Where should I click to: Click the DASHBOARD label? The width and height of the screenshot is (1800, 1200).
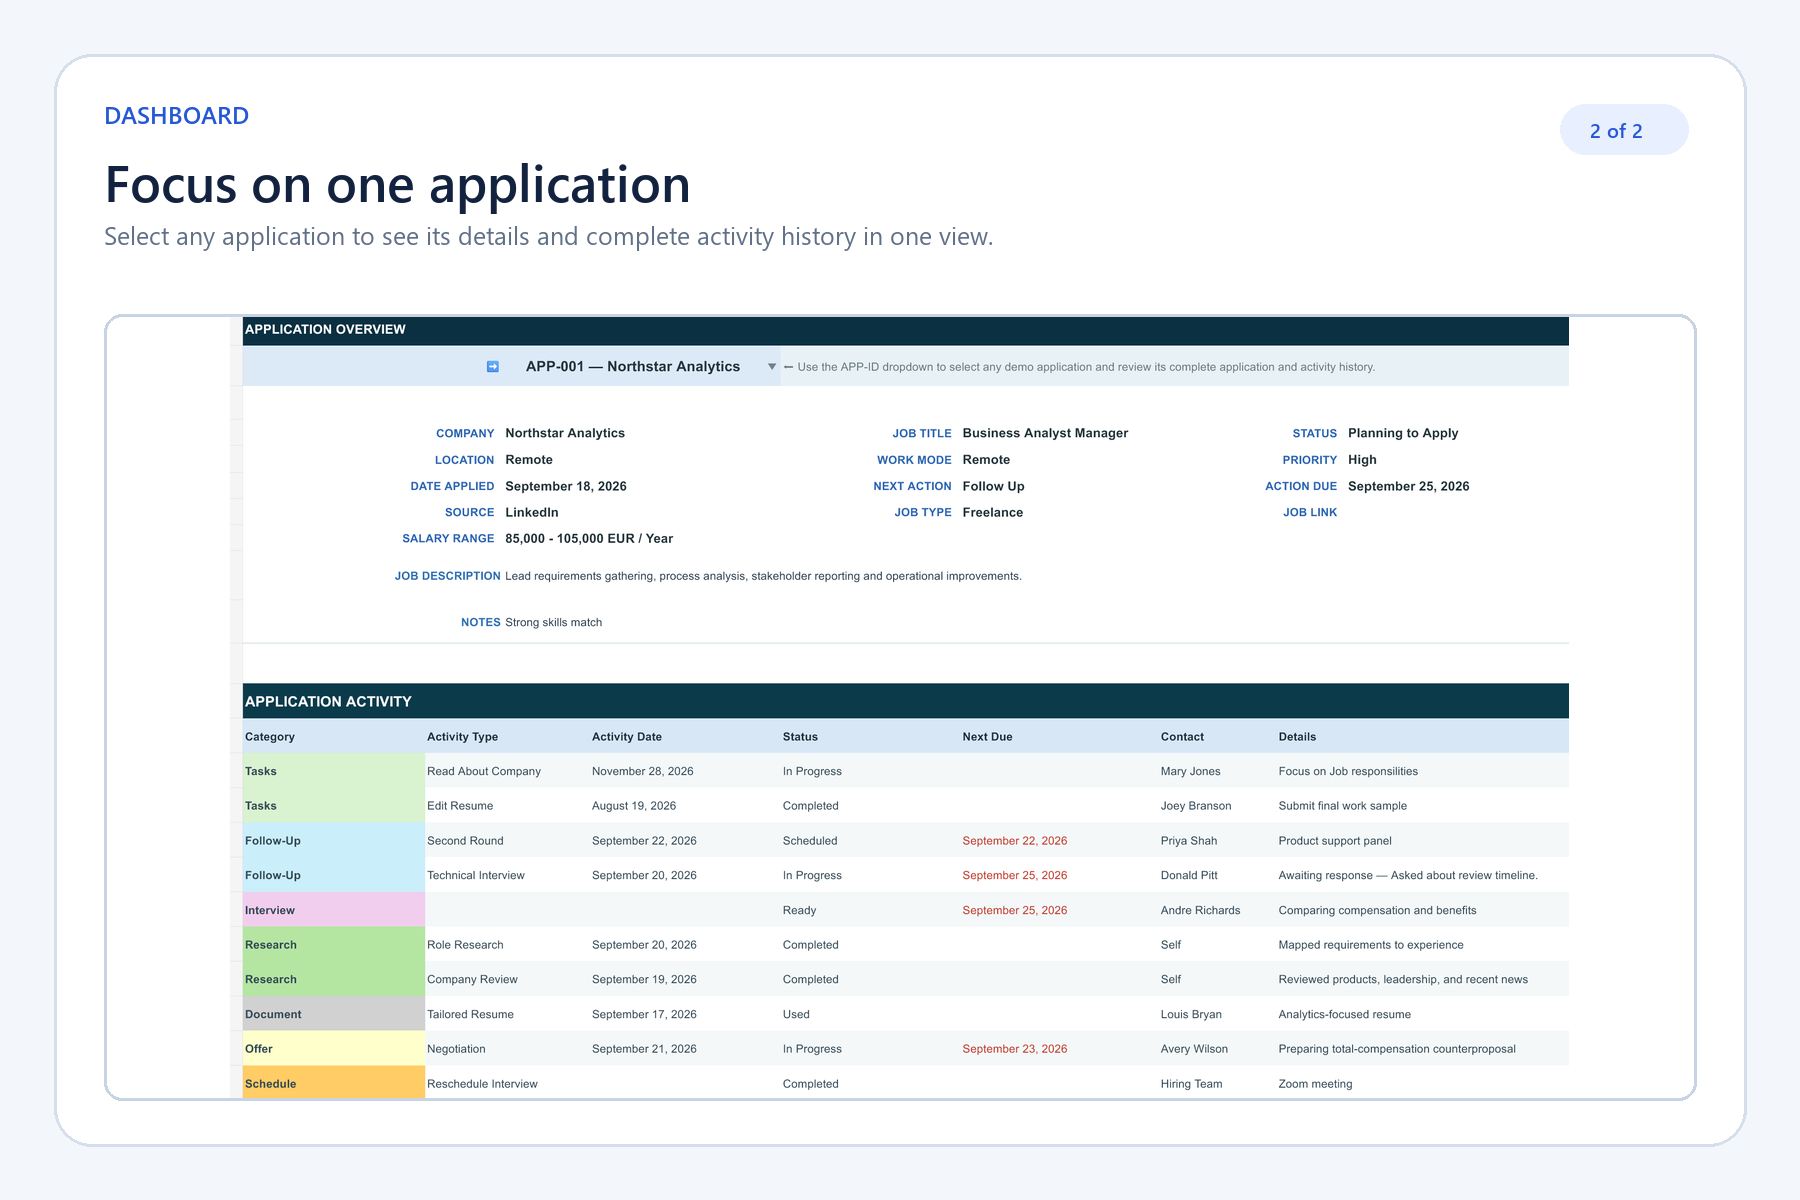point(177,116)
